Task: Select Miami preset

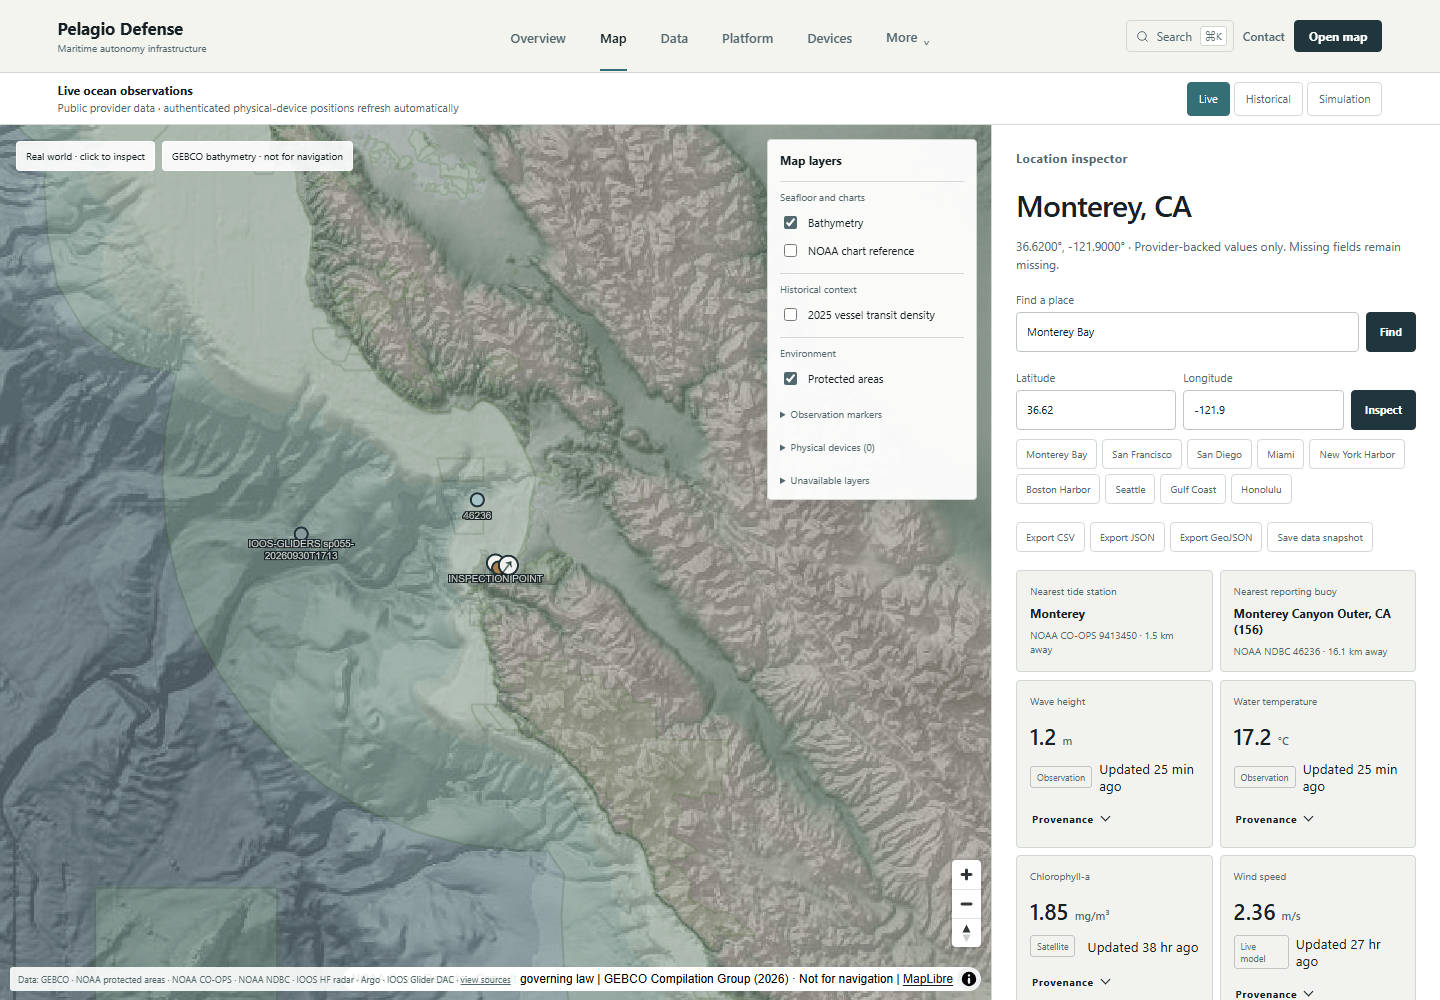Action: pyautogui.click(x=1281, y=454)
